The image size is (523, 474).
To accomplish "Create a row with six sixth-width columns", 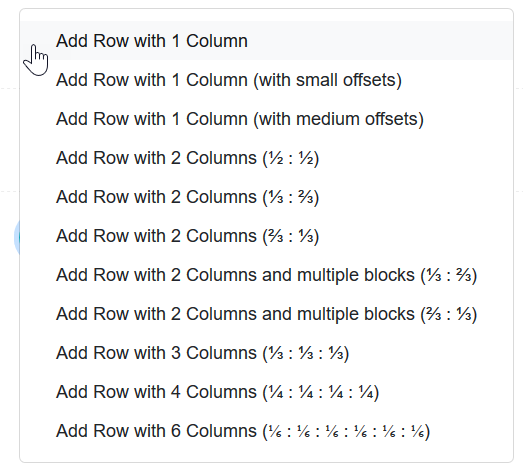I will pyautogui.click(x=266, y=431).
